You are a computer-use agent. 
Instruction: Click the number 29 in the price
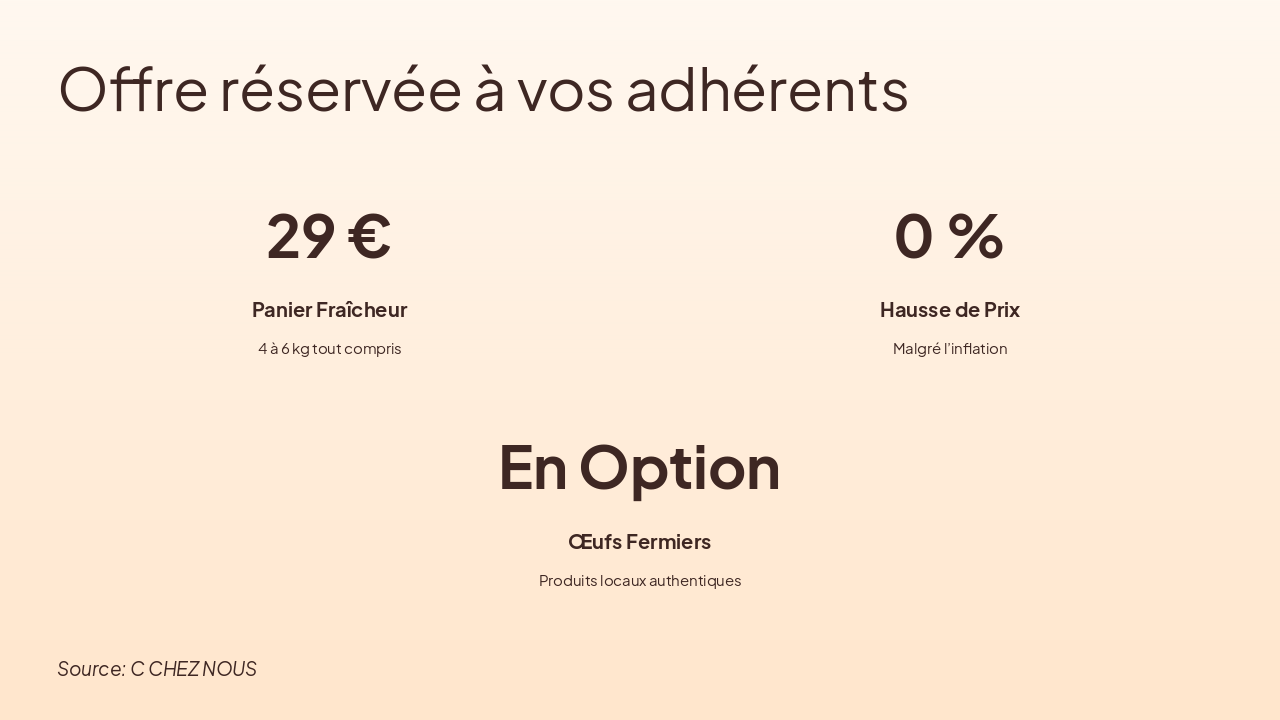coord(300,236)
